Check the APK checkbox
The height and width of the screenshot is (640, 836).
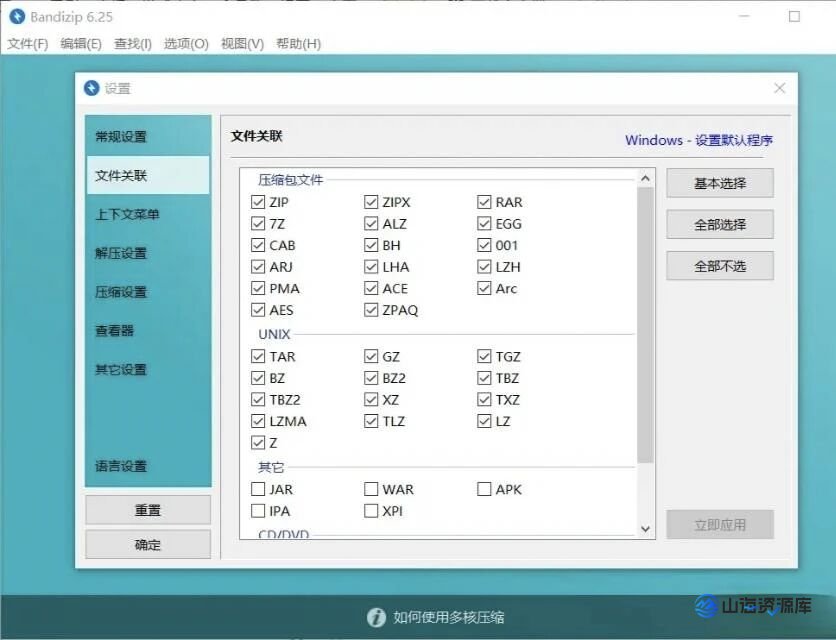coord(485,490)
